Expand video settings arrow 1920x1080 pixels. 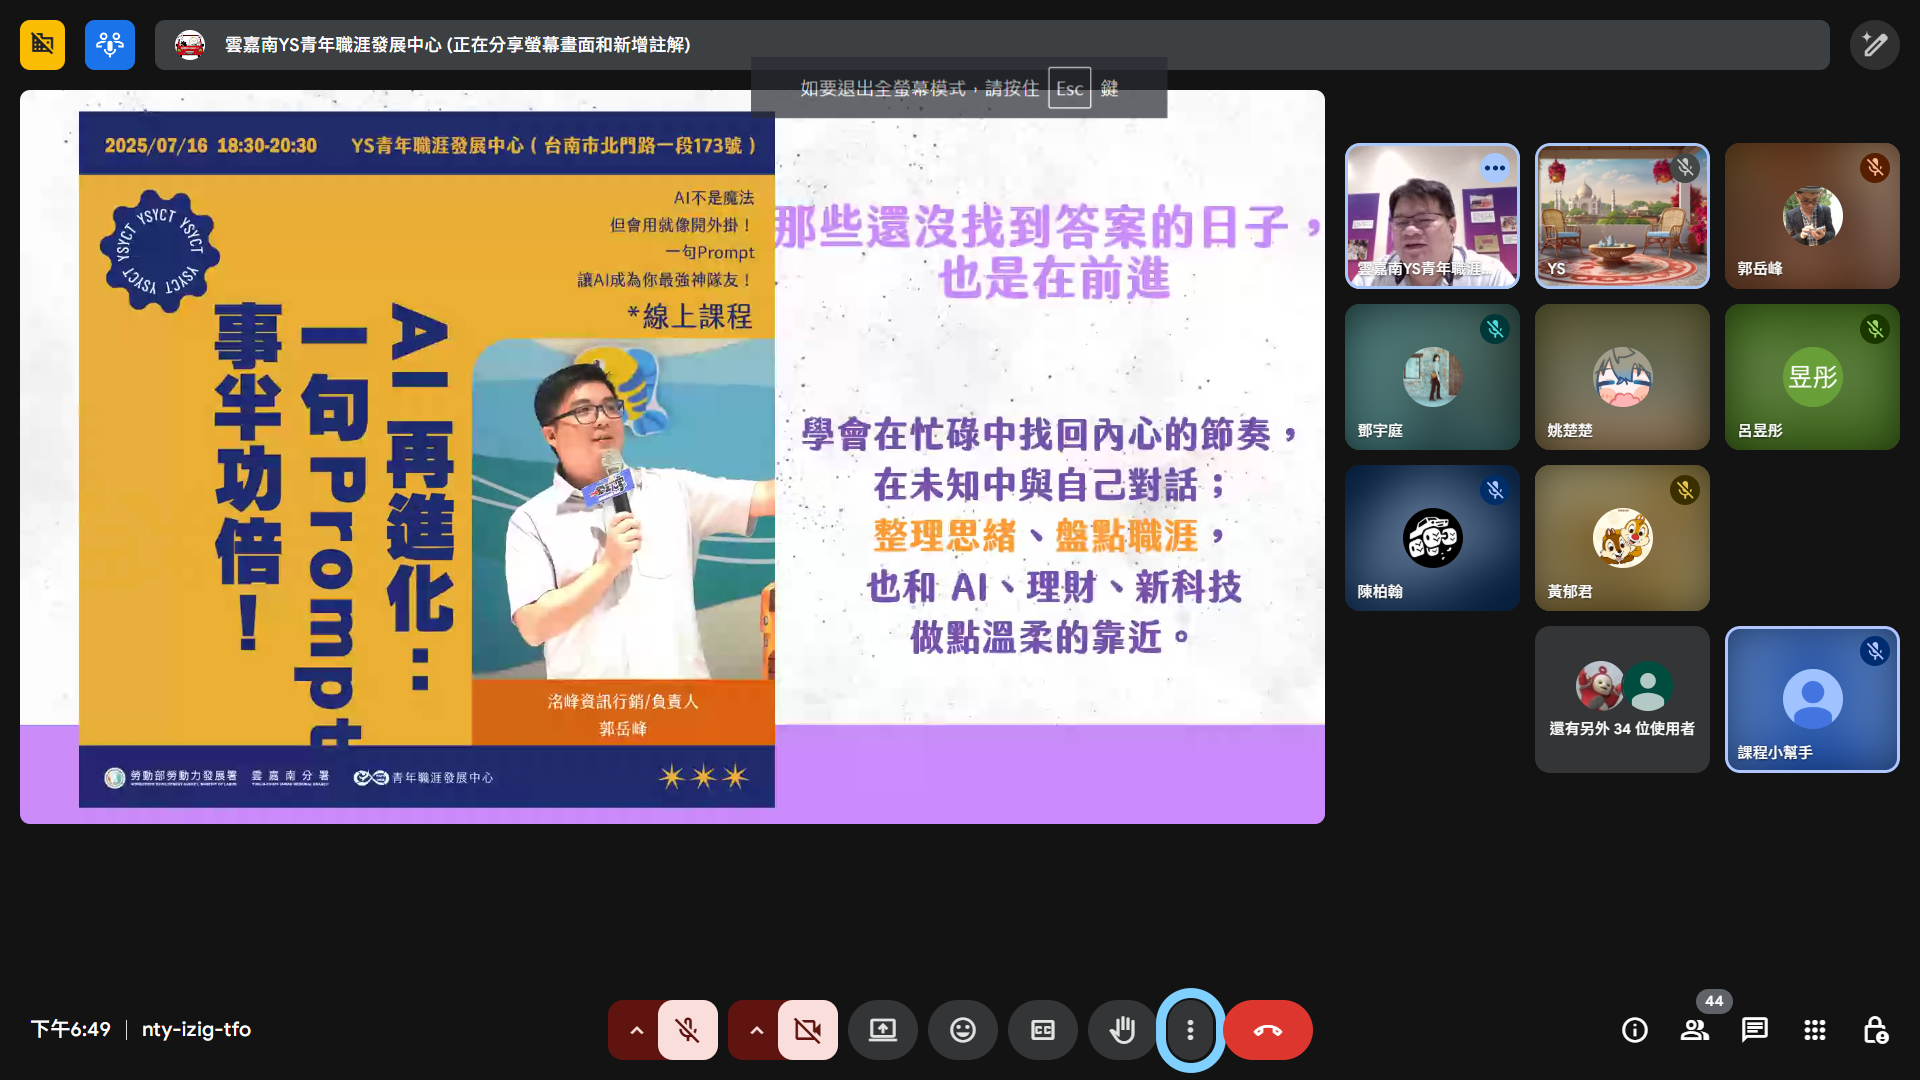click(x=756, y=1030)
